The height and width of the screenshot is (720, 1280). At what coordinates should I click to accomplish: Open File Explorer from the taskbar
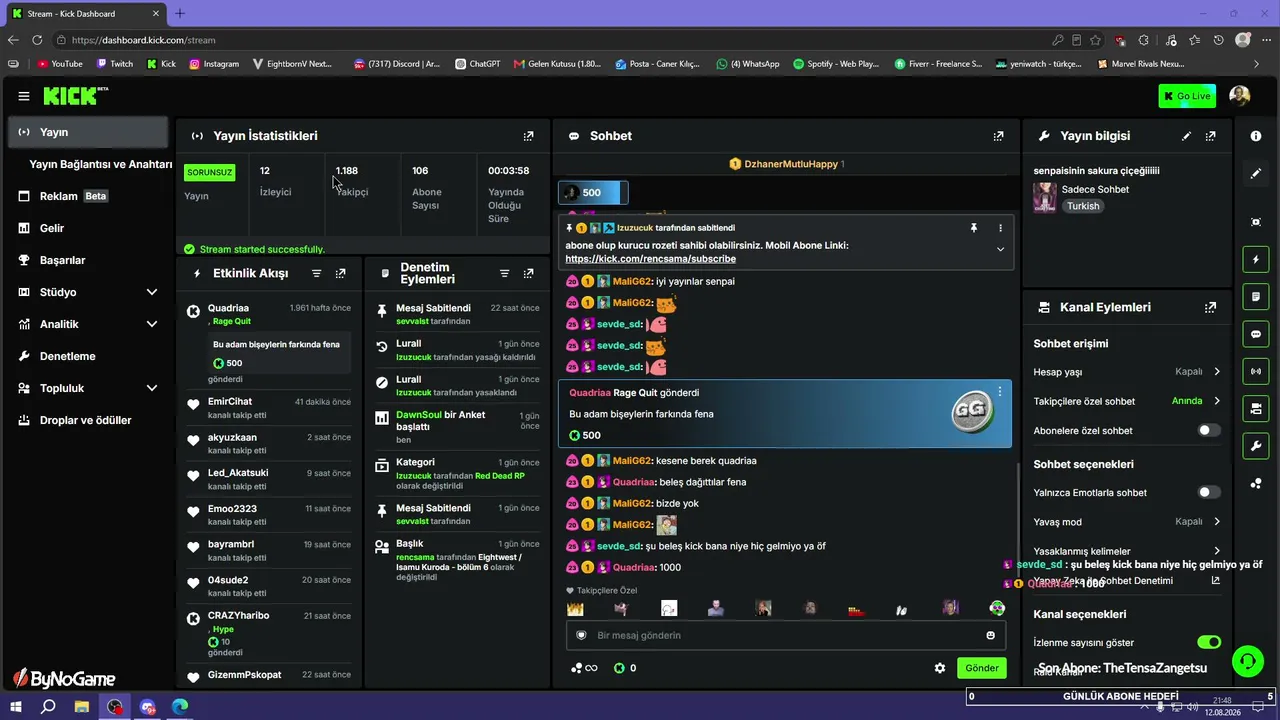click(x=81, y=706)
